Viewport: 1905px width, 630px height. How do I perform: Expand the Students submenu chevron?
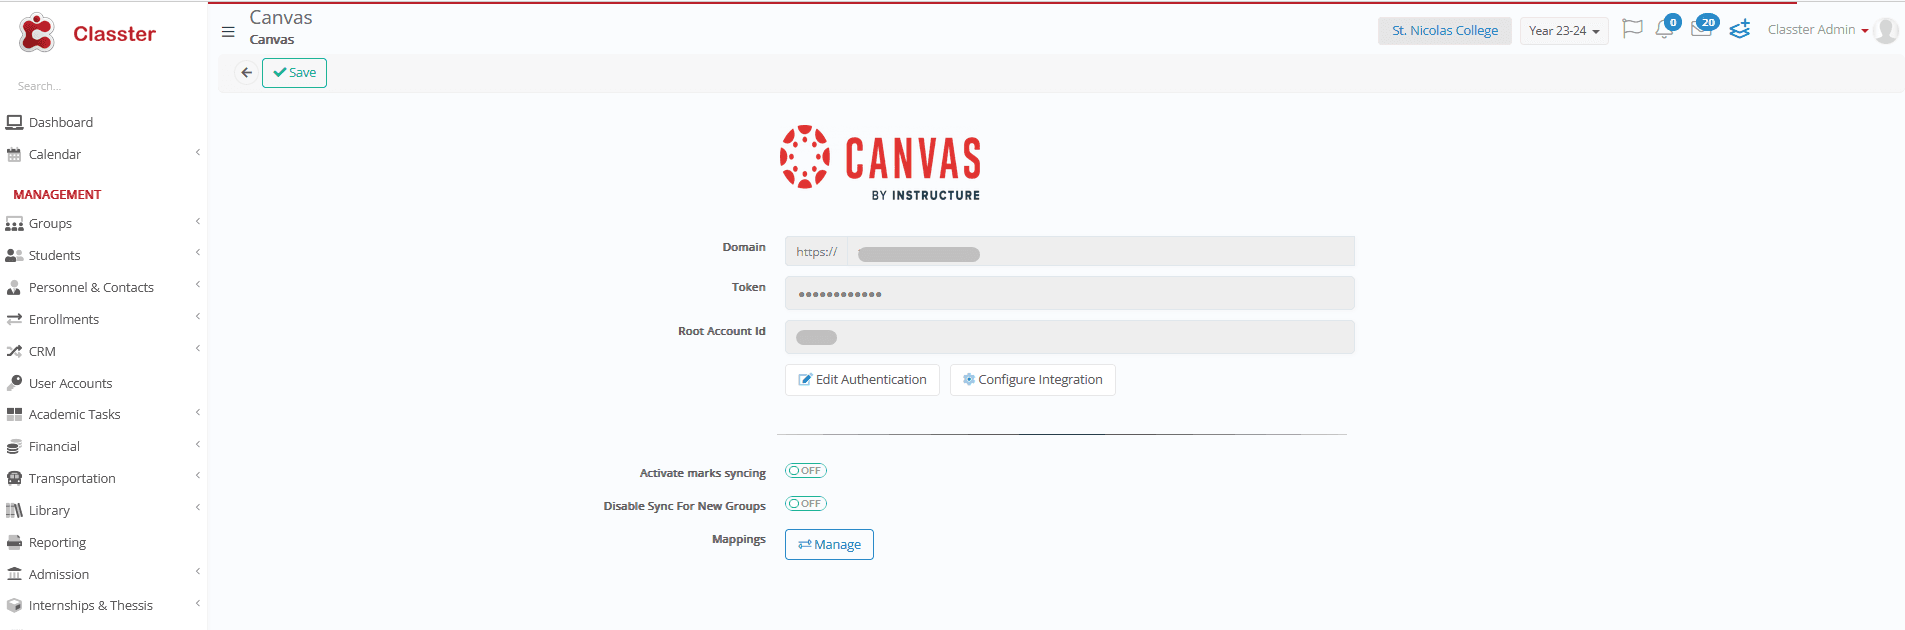pos(198,253)
